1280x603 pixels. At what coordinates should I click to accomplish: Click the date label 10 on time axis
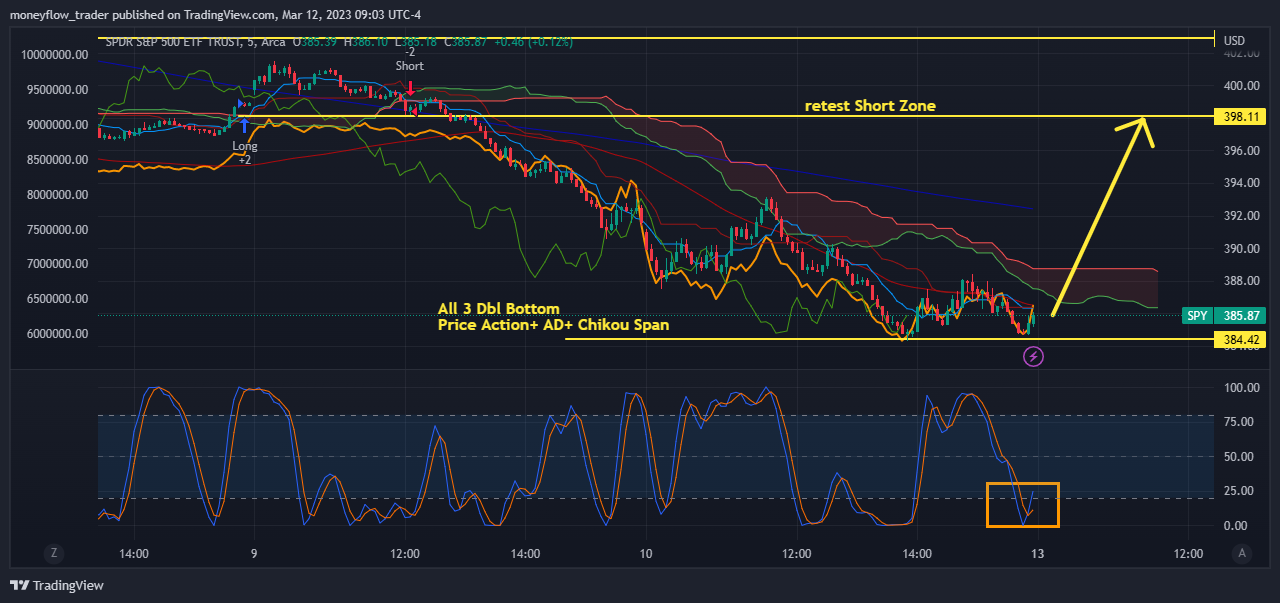[x=646, y=553]
